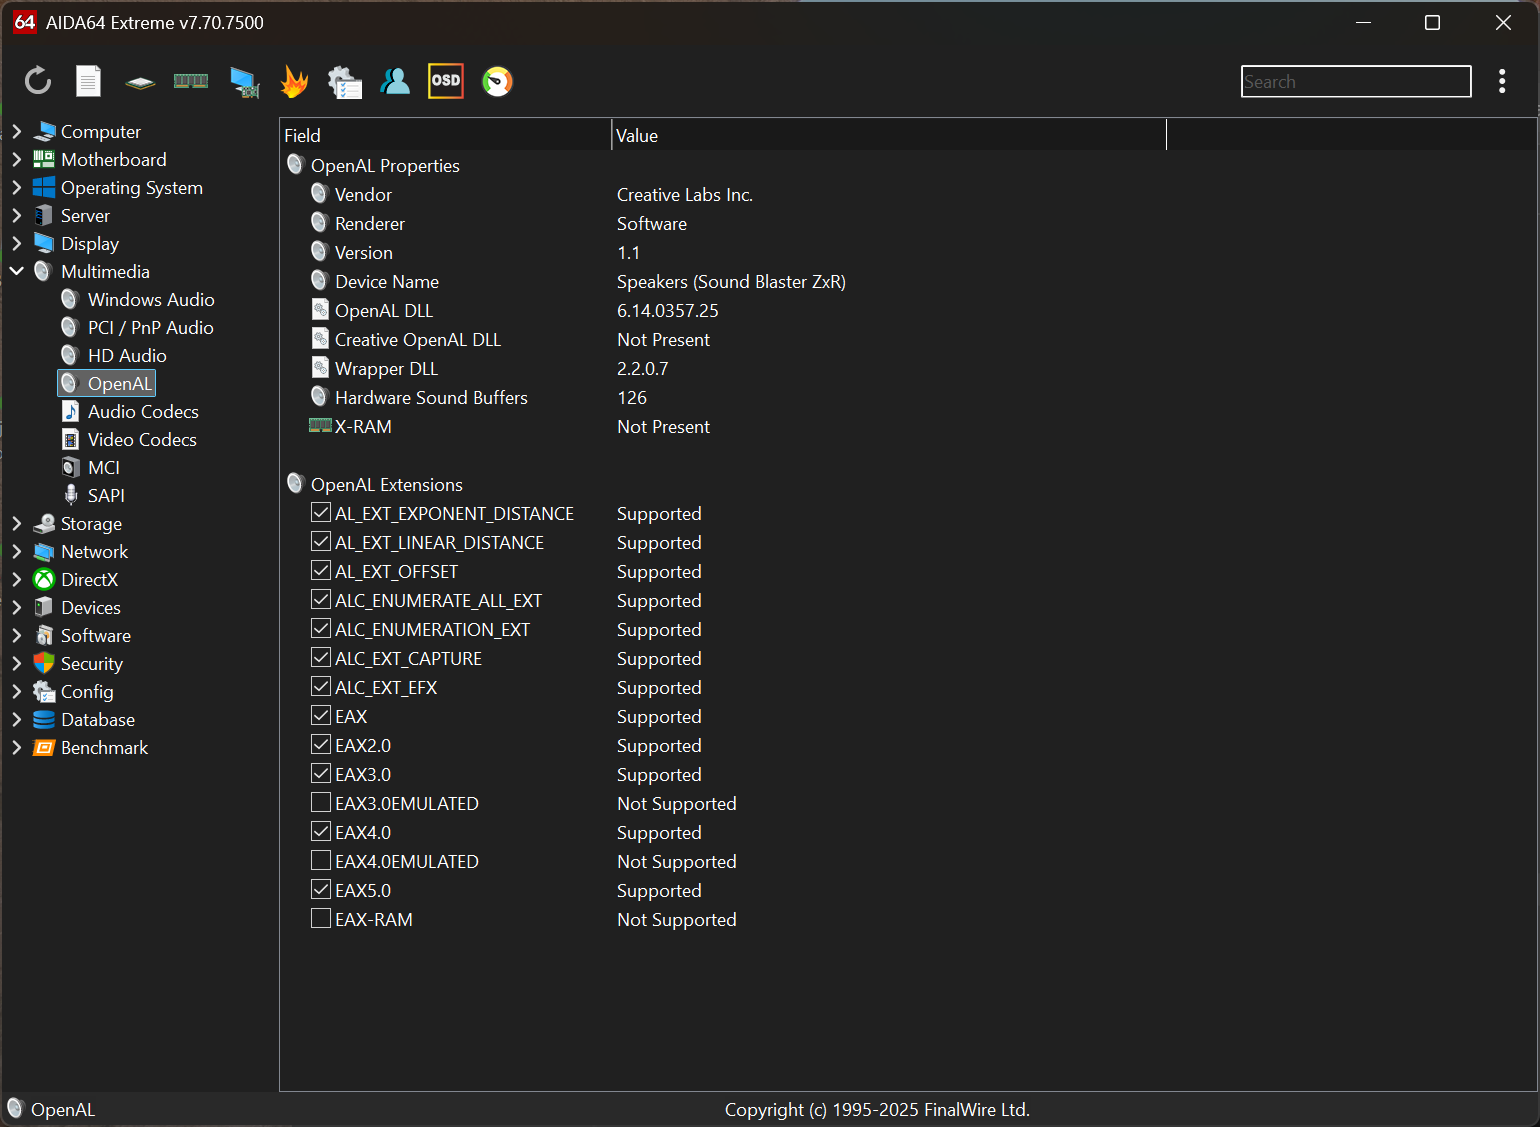Expand the Display tree node

click(x=16, y=243)
